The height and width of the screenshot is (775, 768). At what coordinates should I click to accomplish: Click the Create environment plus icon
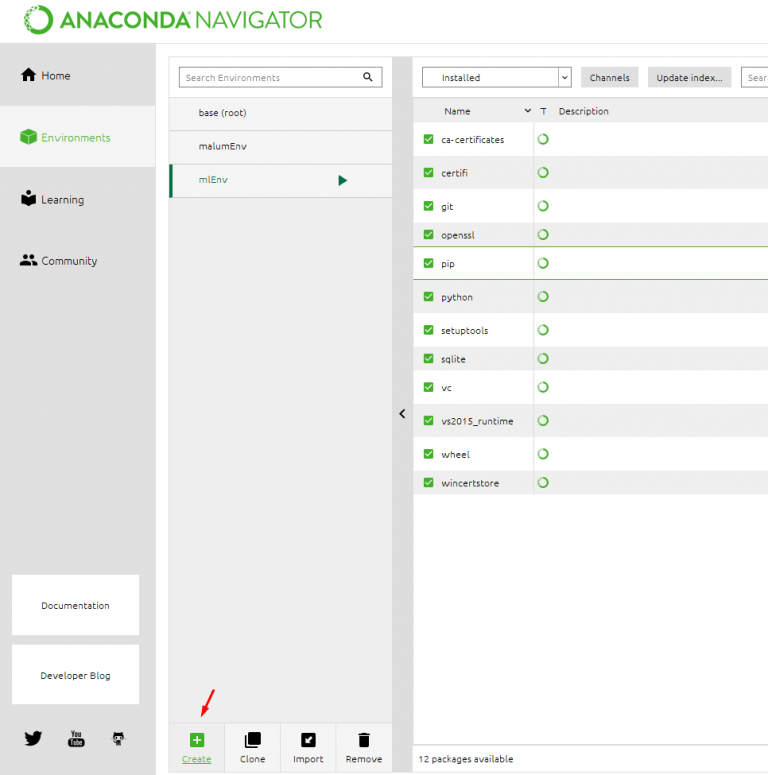click(x=197, y=740)
